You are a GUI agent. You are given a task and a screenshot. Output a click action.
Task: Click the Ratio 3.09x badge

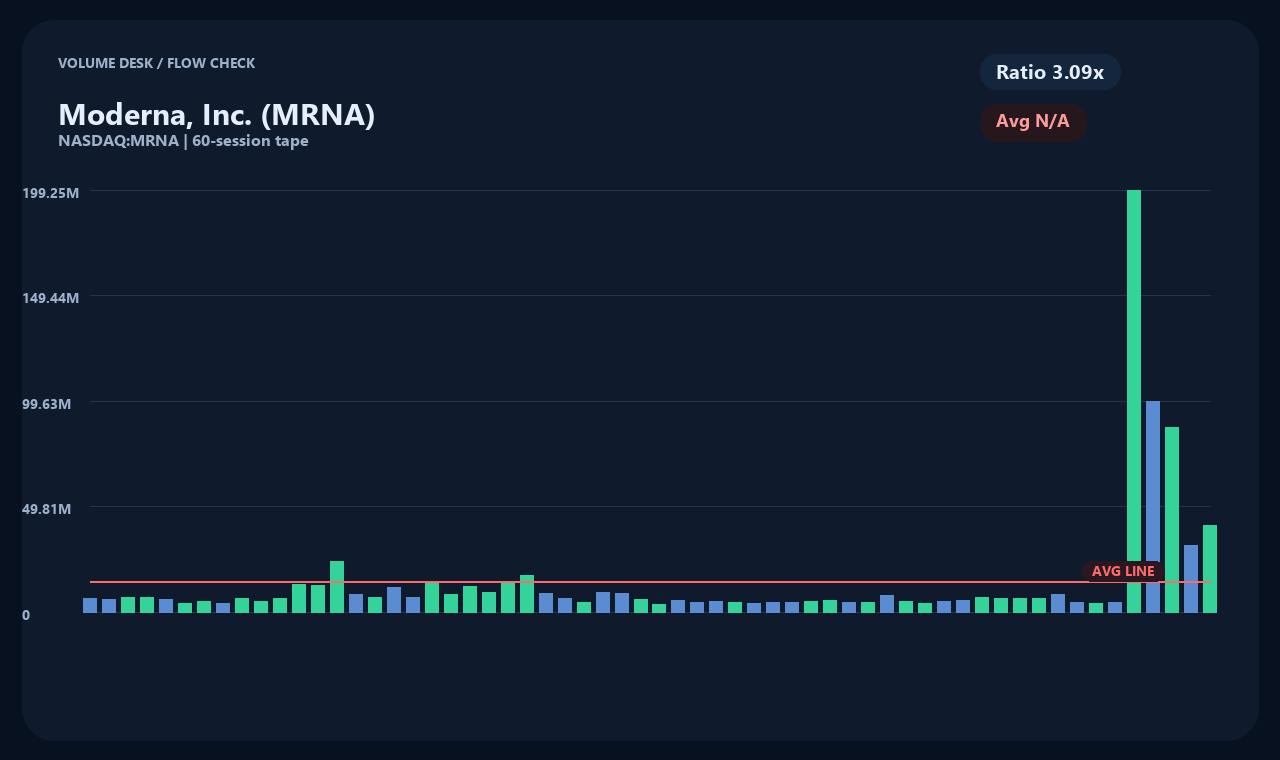point(1050,72)
